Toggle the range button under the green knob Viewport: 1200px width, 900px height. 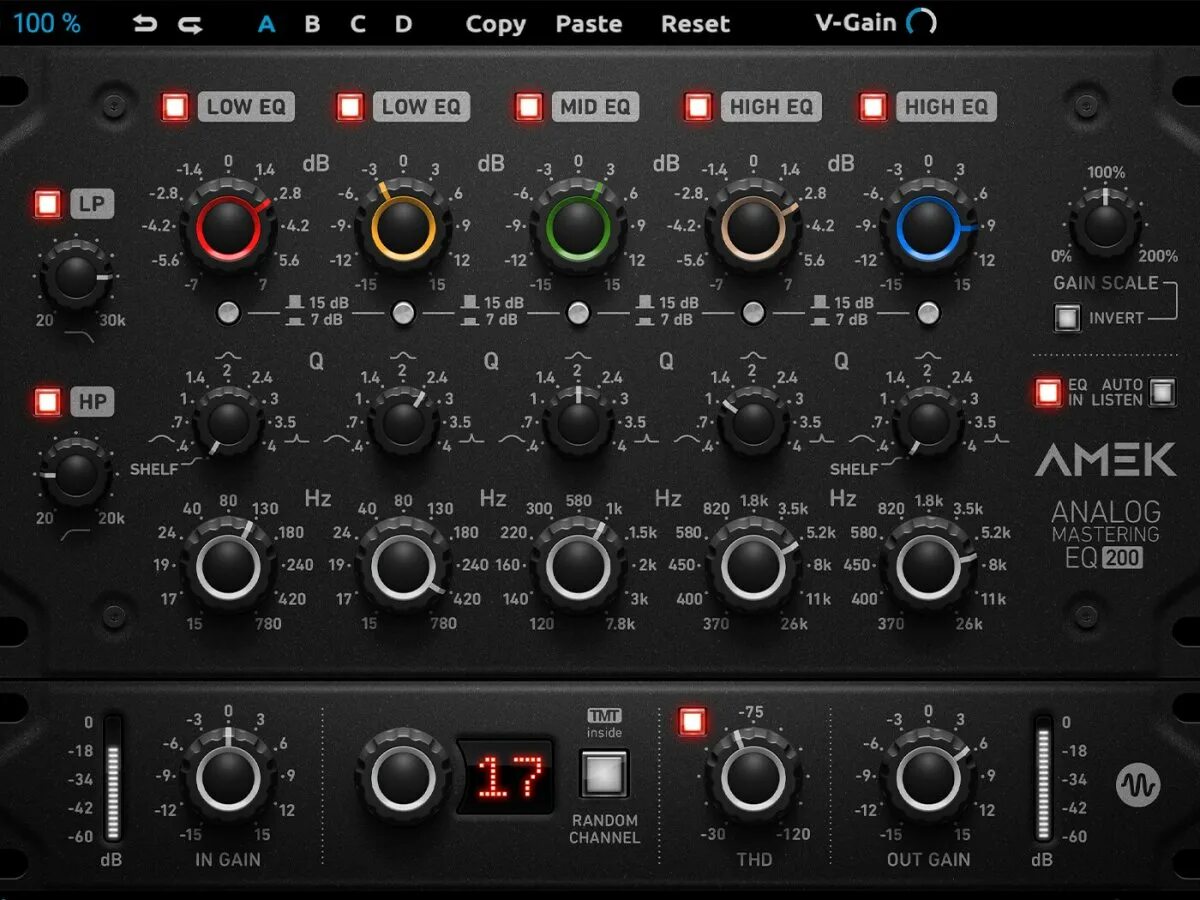pyautogui.click(x=578, y=314)
